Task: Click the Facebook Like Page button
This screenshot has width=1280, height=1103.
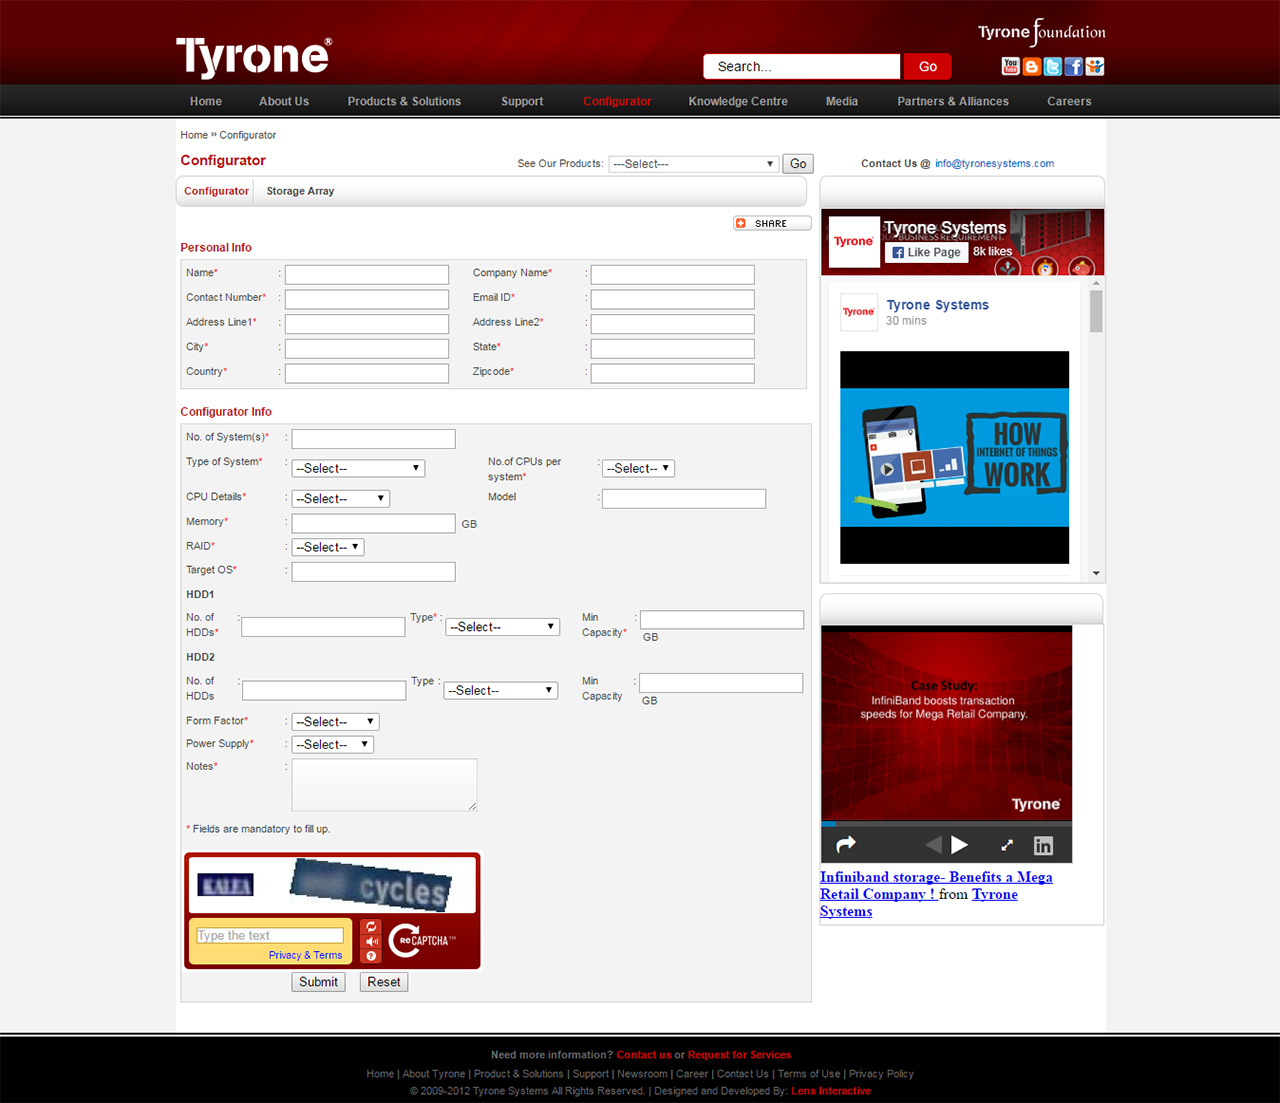Action: coord(926,252)
